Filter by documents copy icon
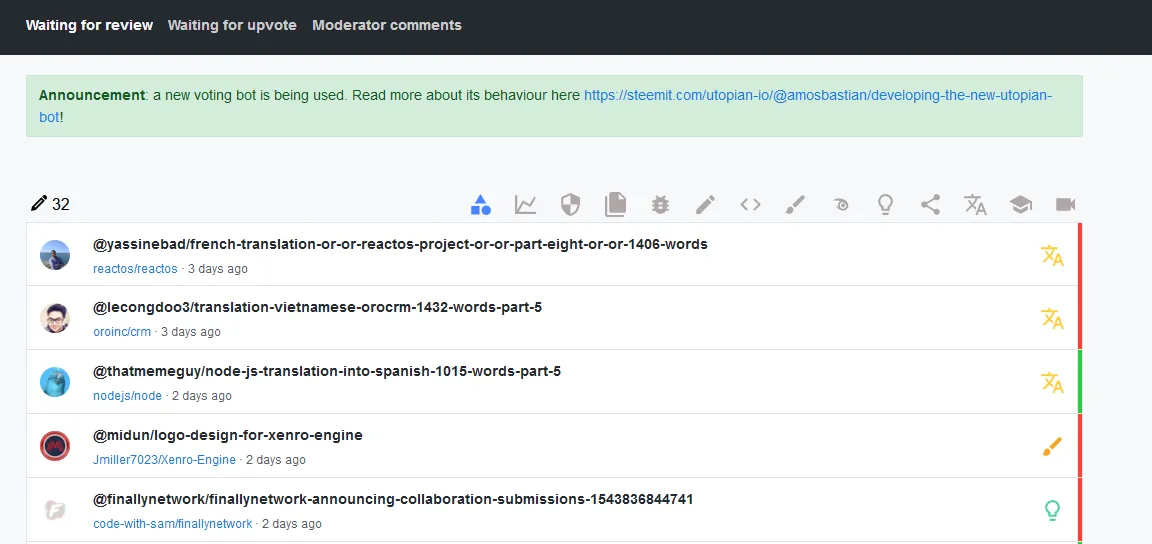1152x544 pixels. tap(615, 205)
